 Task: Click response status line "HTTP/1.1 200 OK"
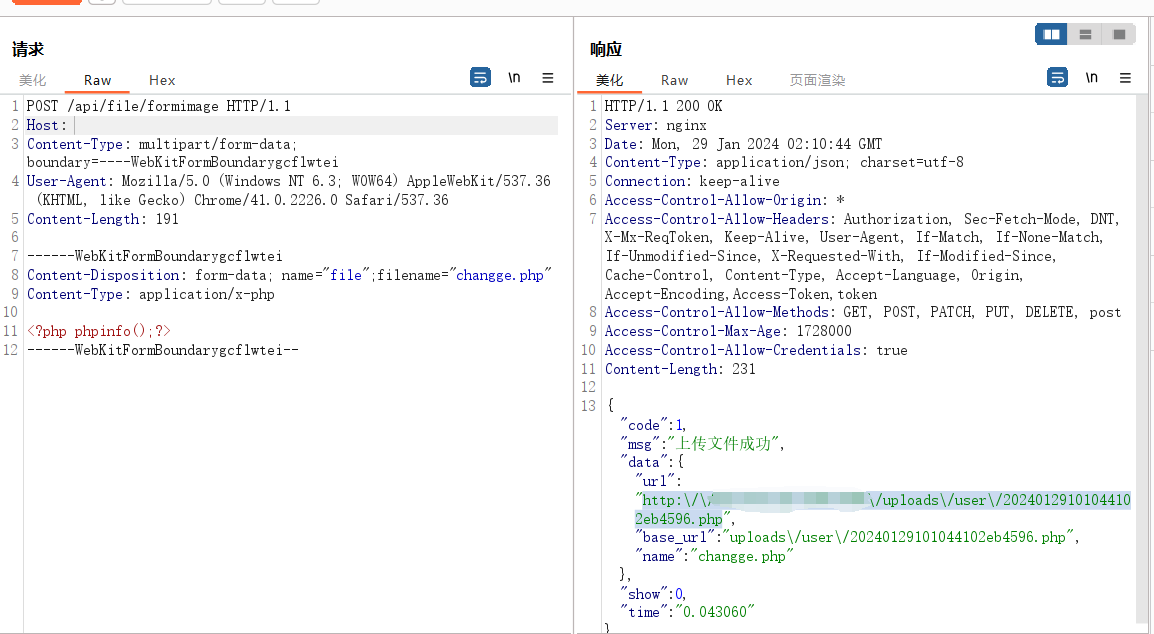point(664,106)
